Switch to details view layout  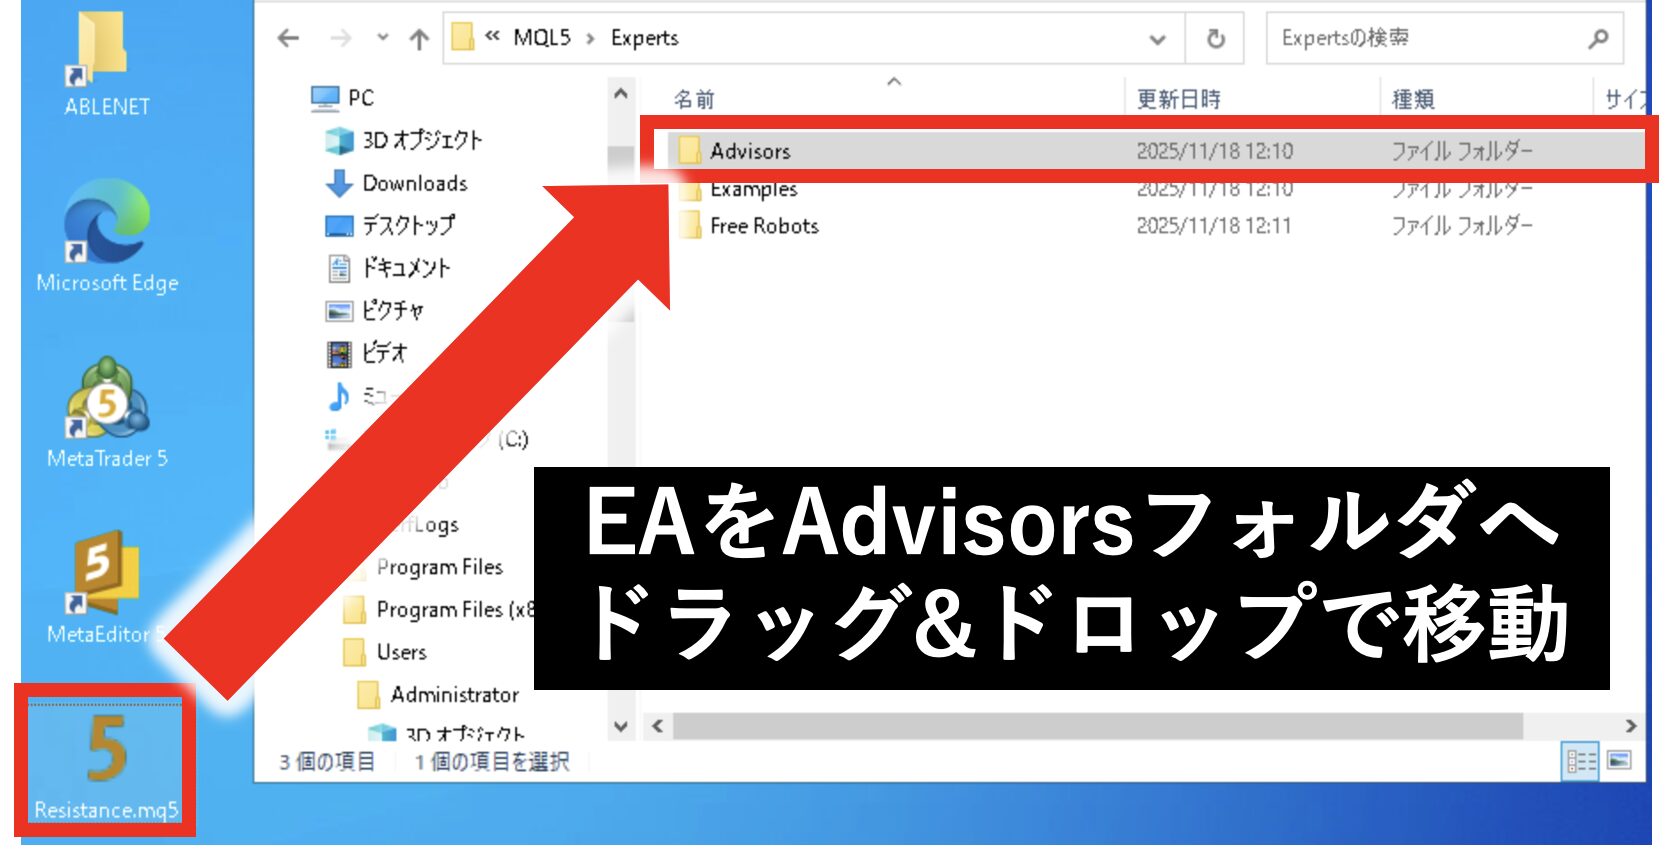1580,762
